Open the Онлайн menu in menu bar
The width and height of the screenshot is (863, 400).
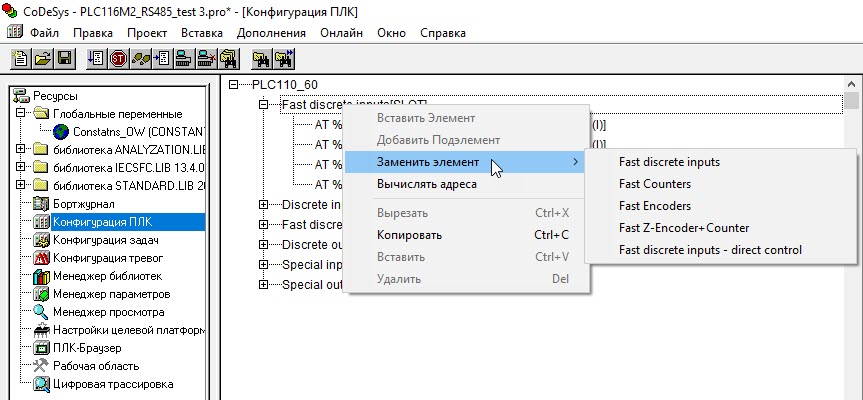click(341, 33)
